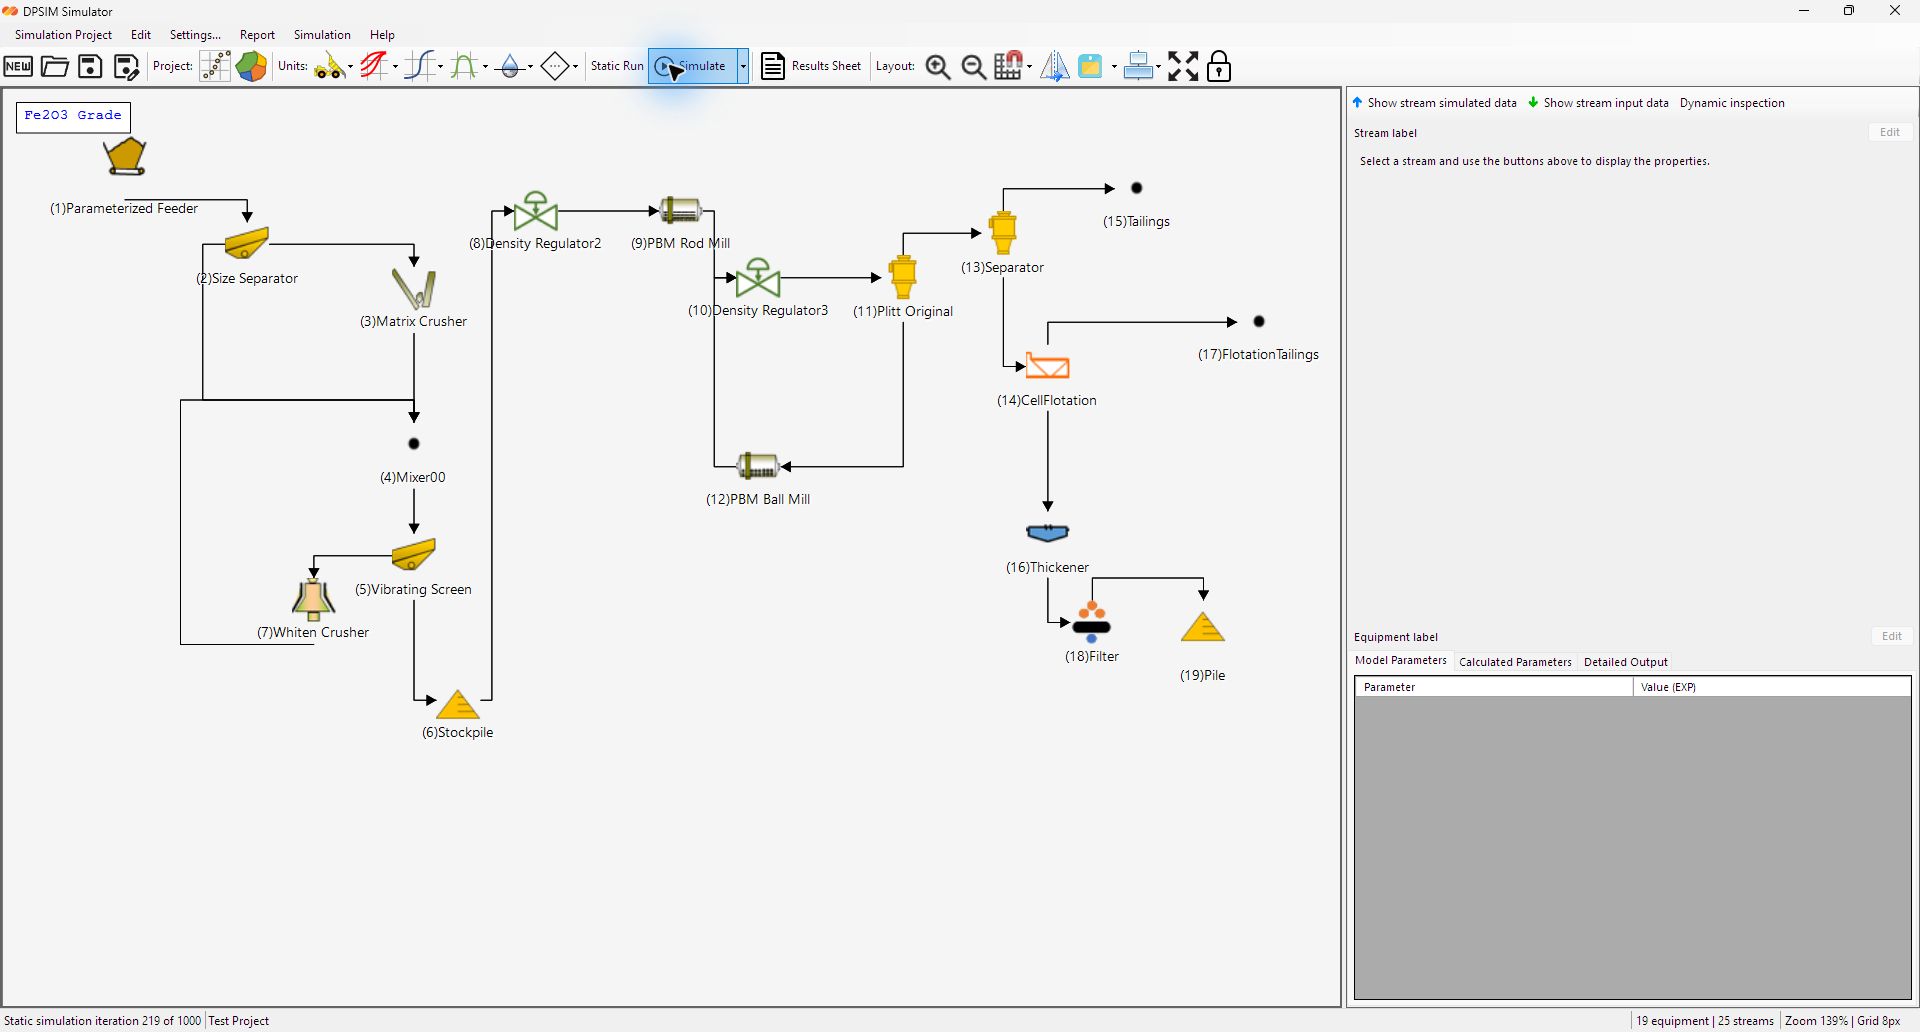Expand the align layout dropdown arrow
The width and height of the screenshot is (1920, 1032).
1159,67
